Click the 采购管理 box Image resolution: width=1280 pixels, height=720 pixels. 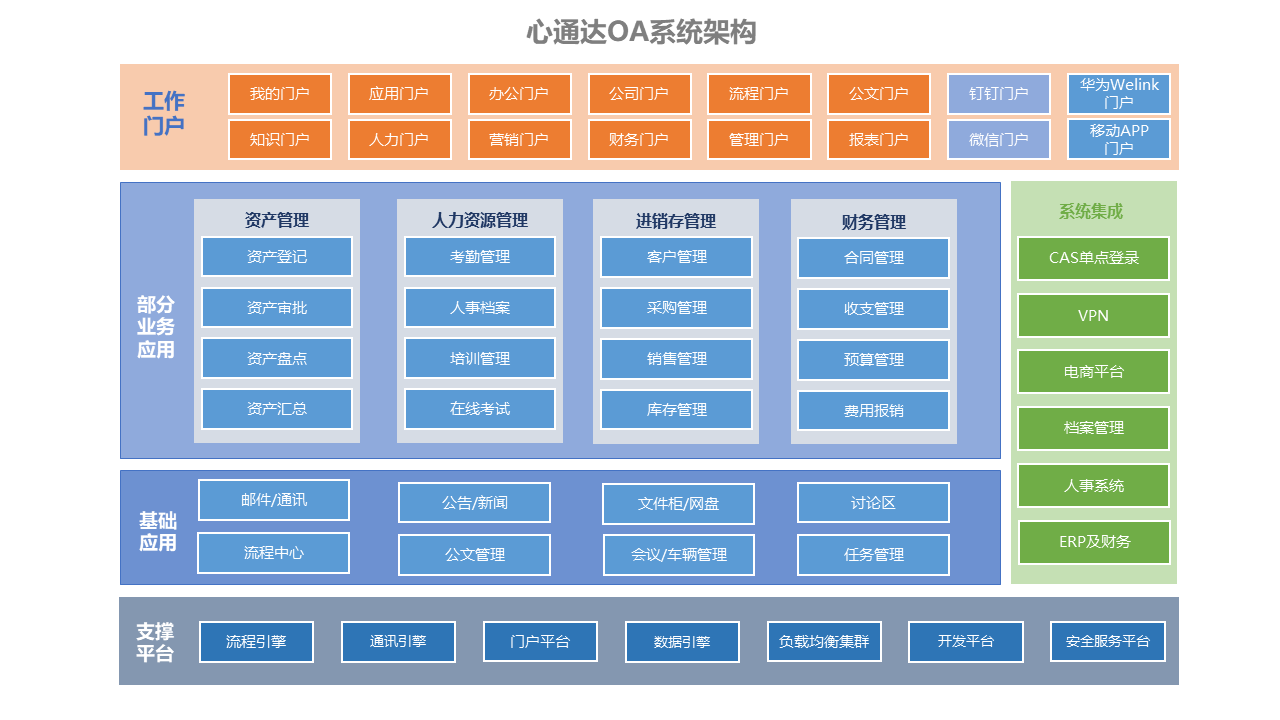pyautogui.click(x=677, y=308)
